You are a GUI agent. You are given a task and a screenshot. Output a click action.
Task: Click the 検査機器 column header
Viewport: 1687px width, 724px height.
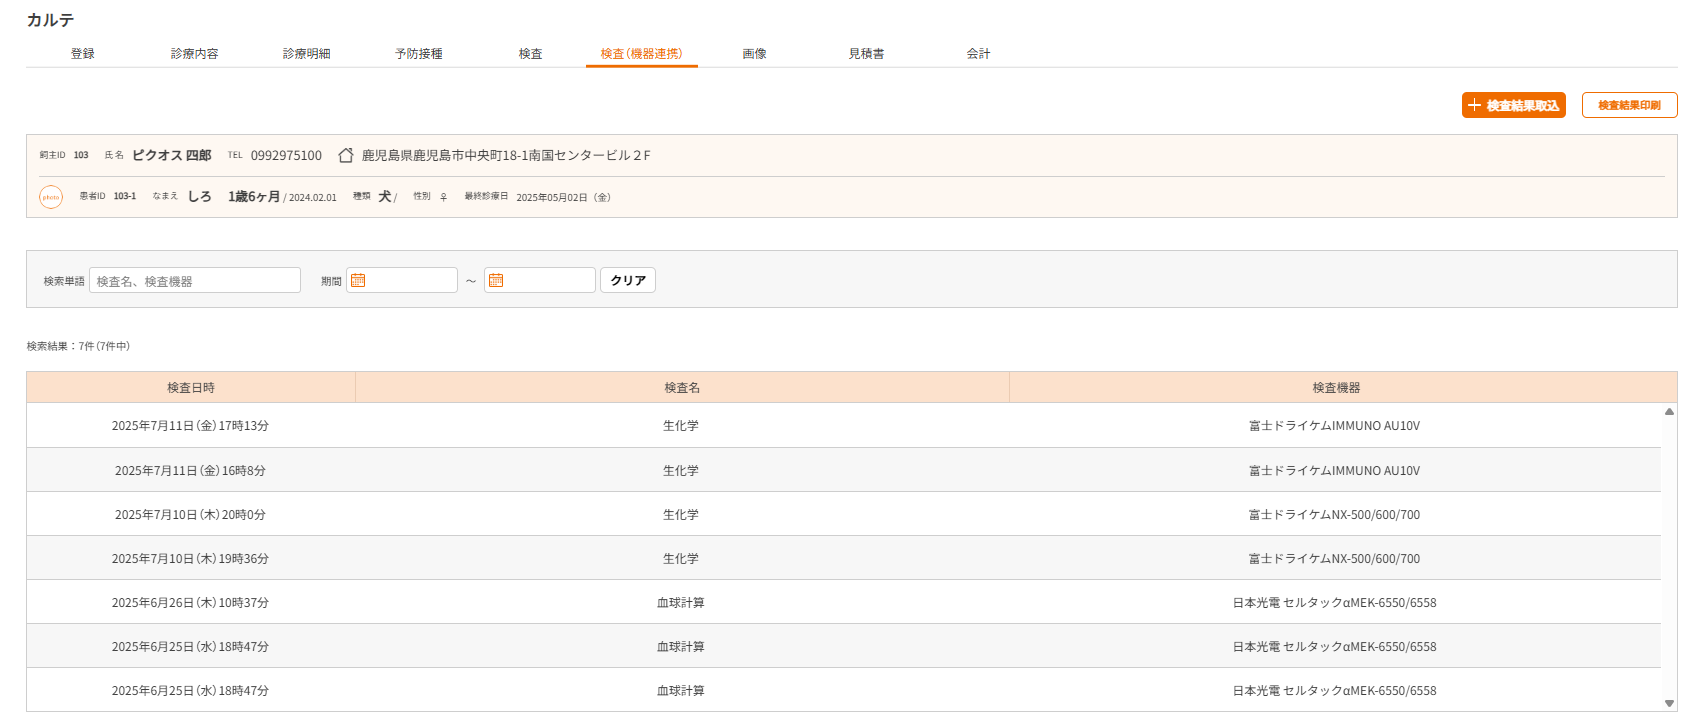coord(1336,388)
